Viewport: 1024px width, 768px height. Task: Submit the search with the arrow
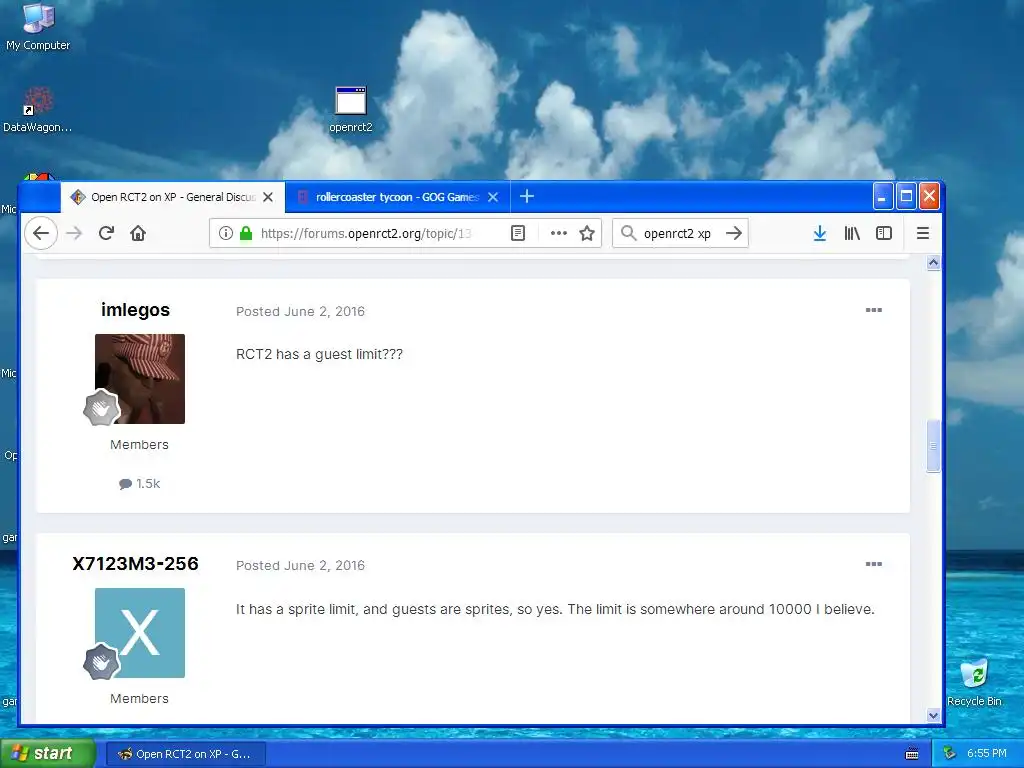tap(734, 233)
